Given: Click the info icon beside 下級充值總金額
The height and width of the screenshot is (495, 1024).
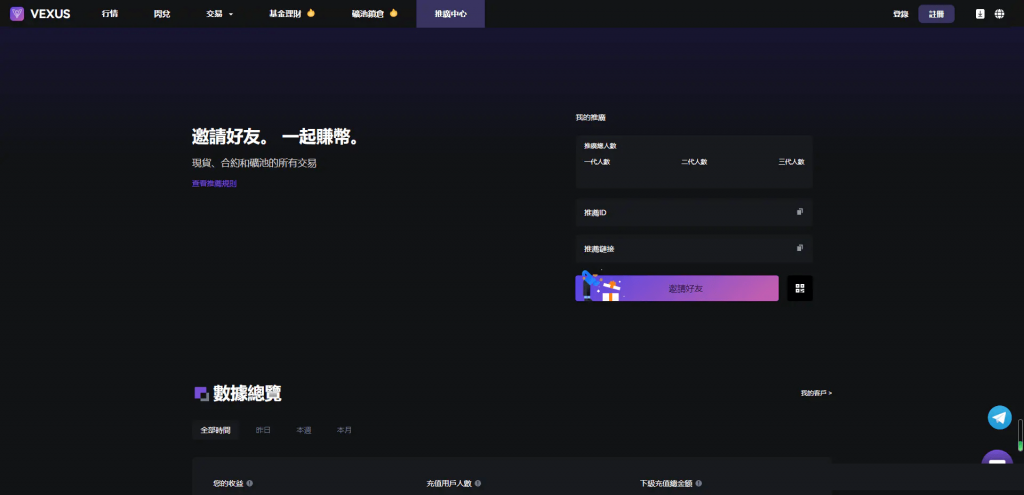Looking at the screenshot, I should [x=697, y=483].
